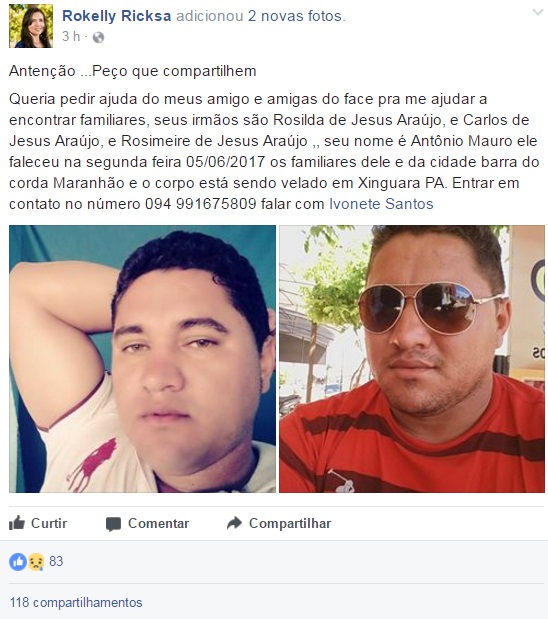Click the Comentar text label
The height and width of the screenshot is (619, 548).
tap(158, 523)
